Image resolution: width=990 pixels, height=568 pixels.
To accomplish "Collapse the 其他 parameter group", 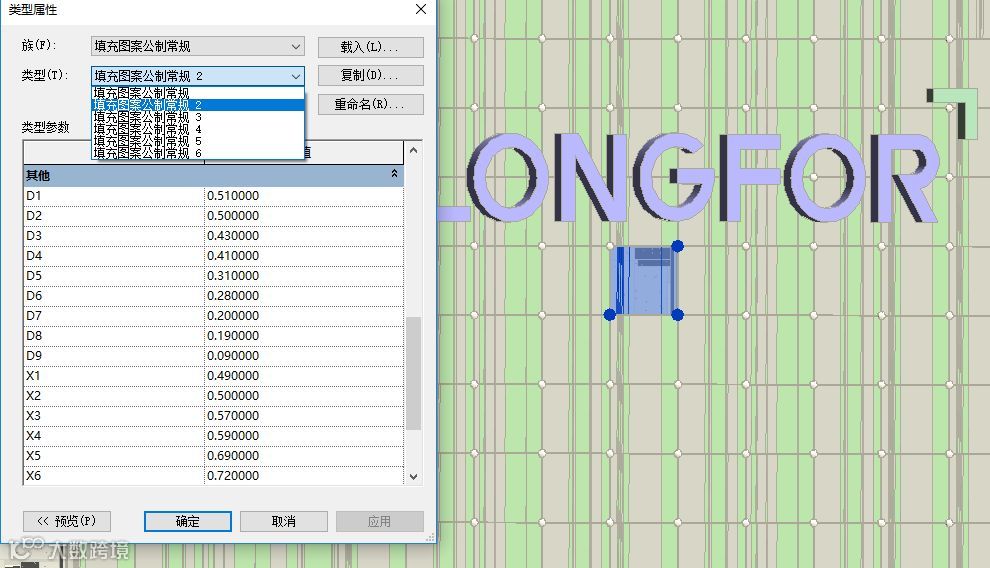I will click(x=395, y=174).
